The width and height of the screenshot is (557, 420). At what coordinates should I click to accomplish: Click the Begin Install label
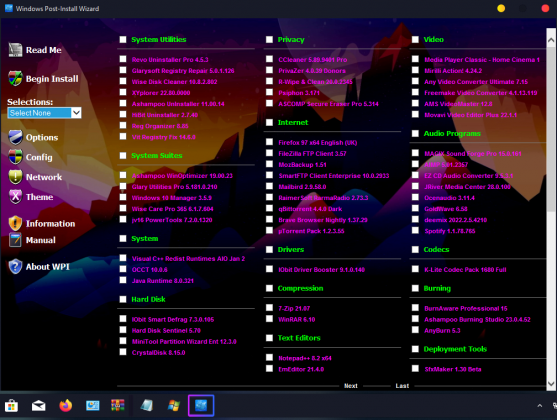tap(52, 79)
